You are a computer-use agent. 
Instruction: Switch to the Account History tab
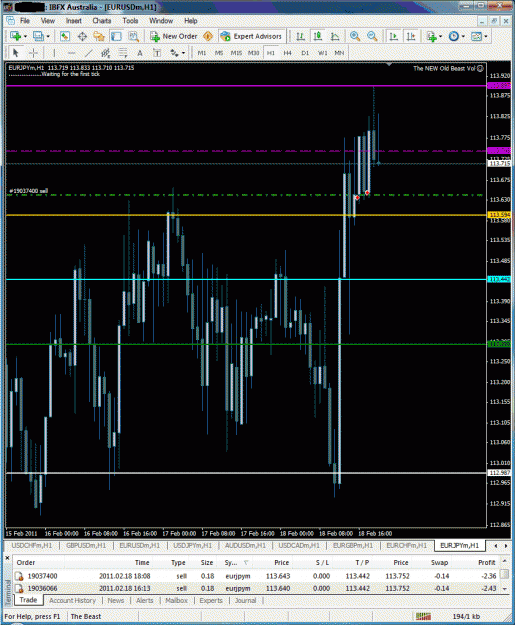point(73,601)
